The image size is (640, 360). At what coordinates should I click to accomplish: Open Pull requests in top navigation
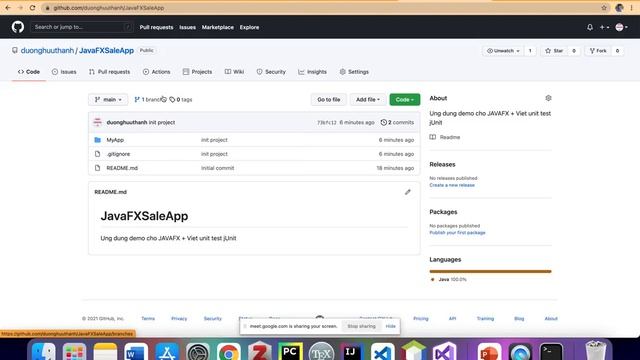[156, 27]
